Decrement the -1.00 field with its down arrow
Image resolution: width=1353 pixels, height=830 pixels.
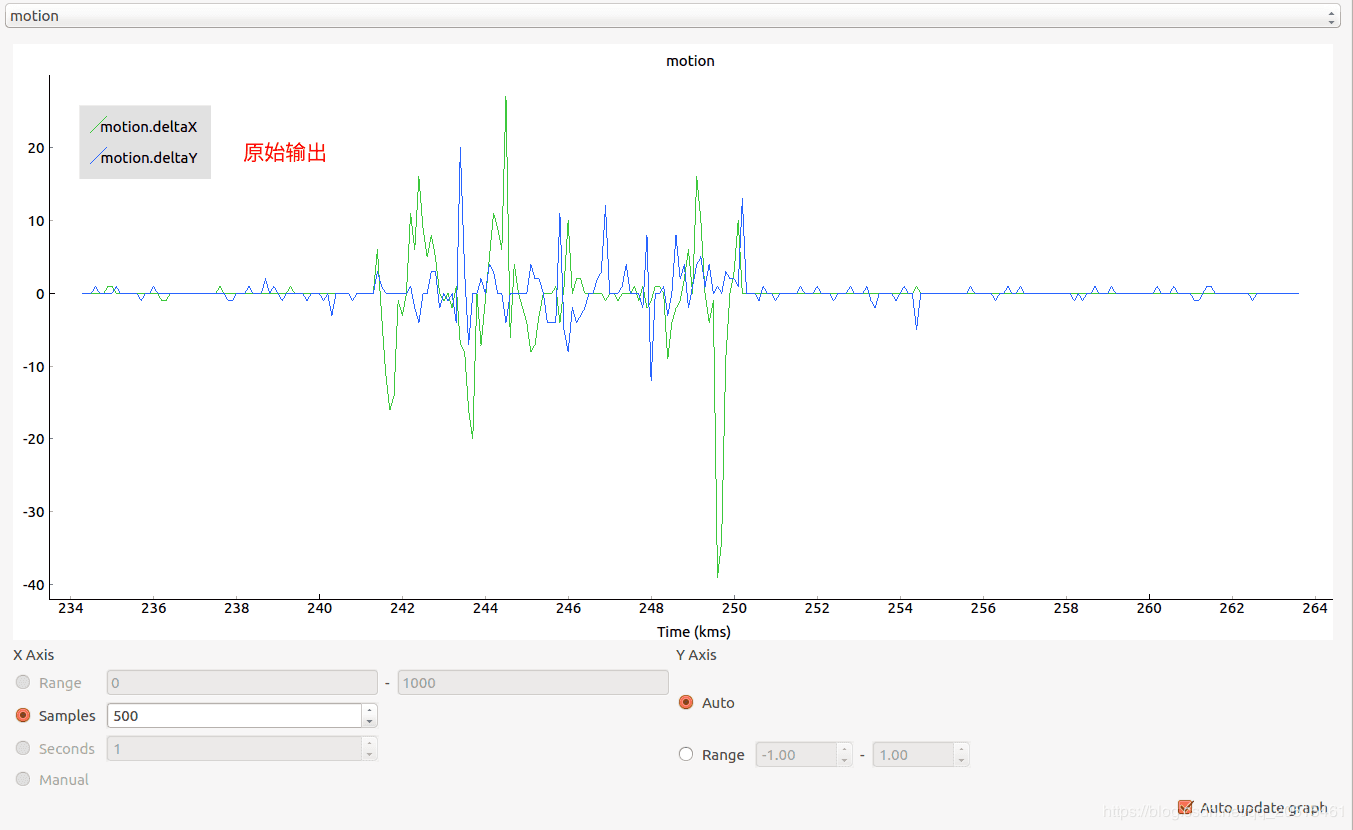(844, 761)
